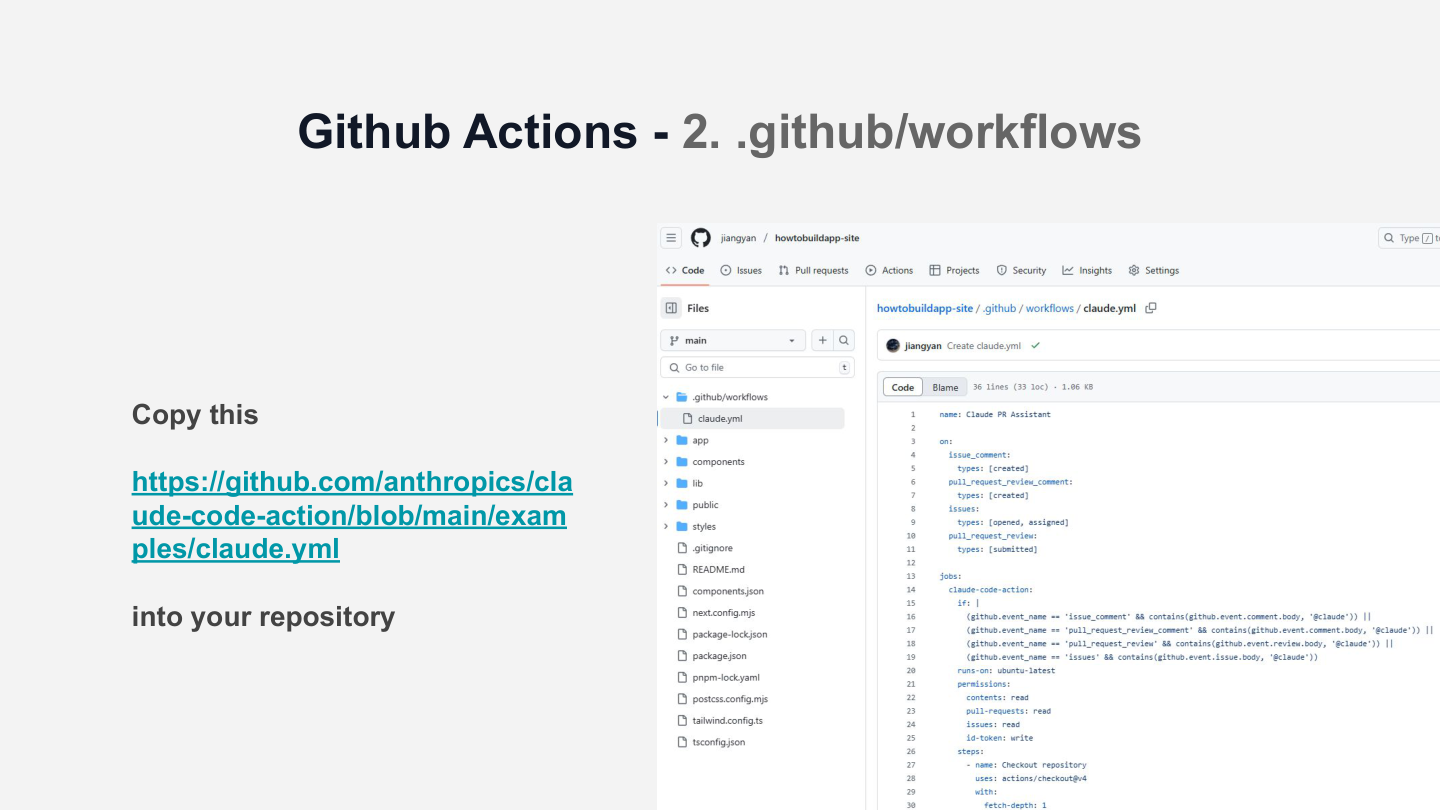Open tailwind.config.ts file
The image size is (1440, 810).
tap(727, 720)
